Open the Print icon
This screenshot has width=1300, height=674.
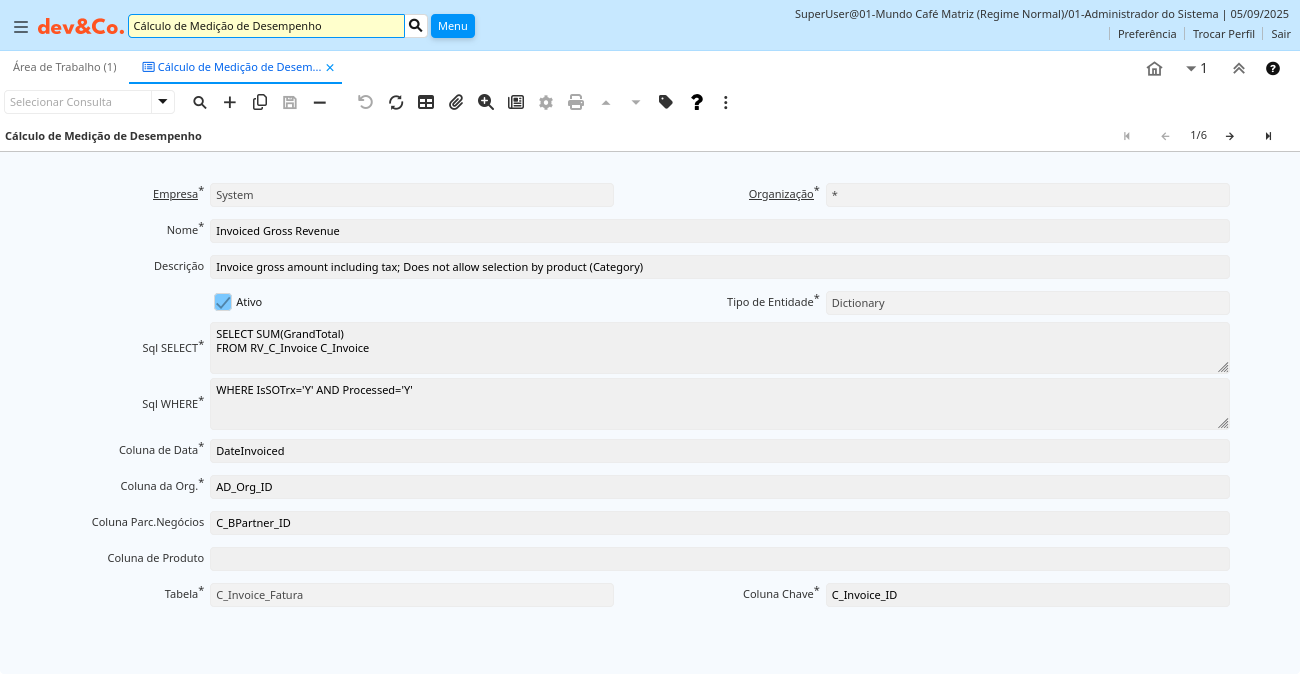click(576, 102)
